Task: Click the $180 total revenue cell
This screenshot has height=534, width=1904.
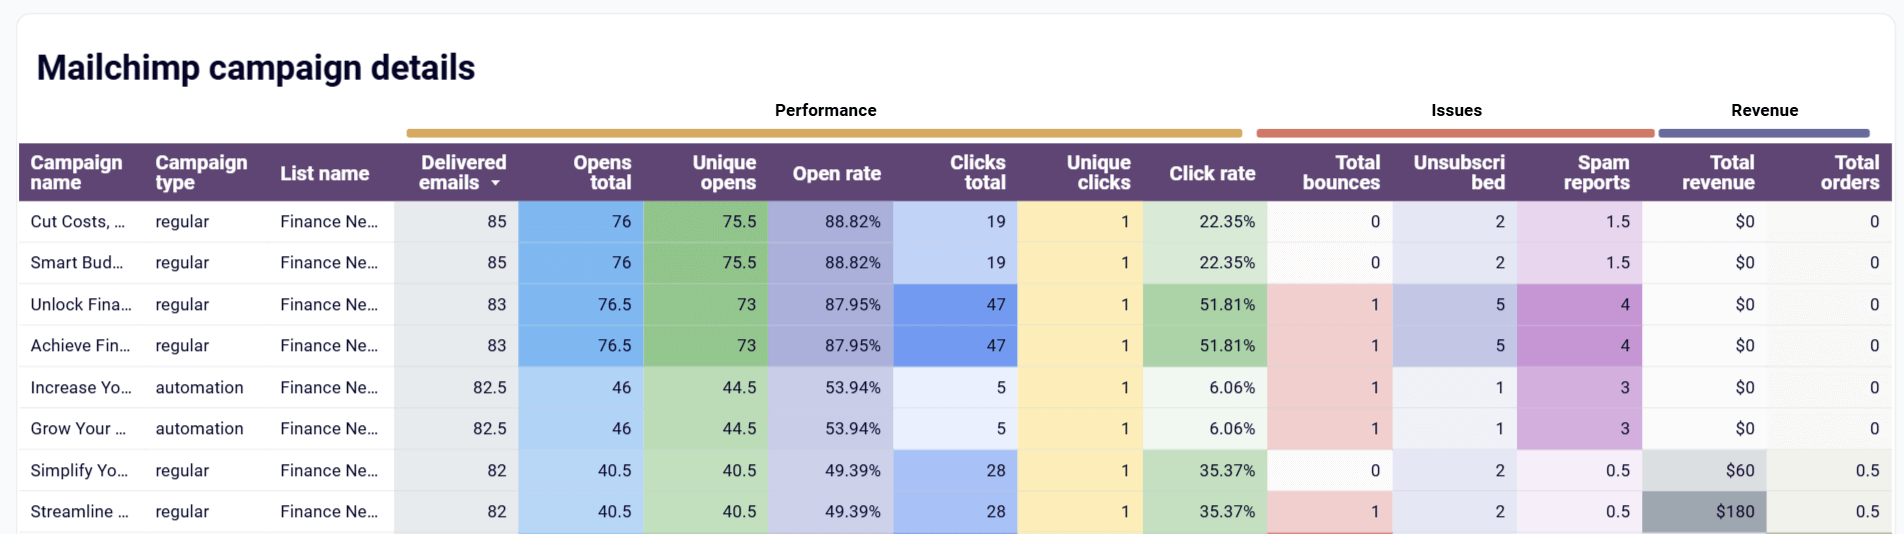Action: click(x=1734, y=511)
